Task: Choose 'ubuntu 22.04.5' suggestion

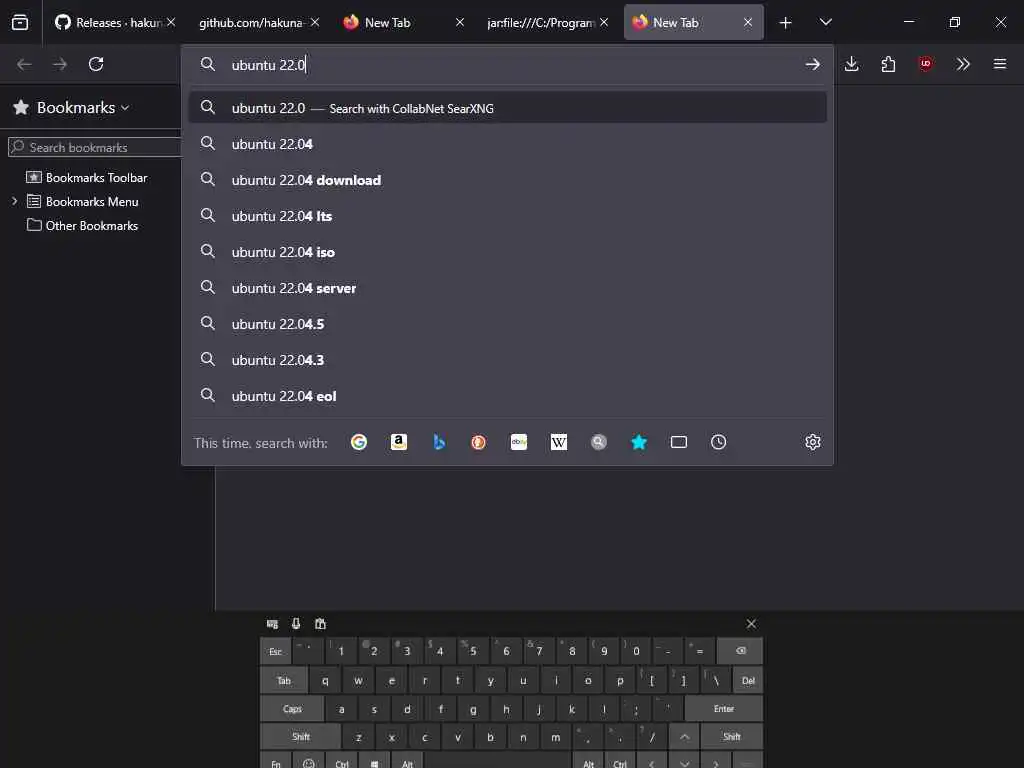Action: (507, 324)
